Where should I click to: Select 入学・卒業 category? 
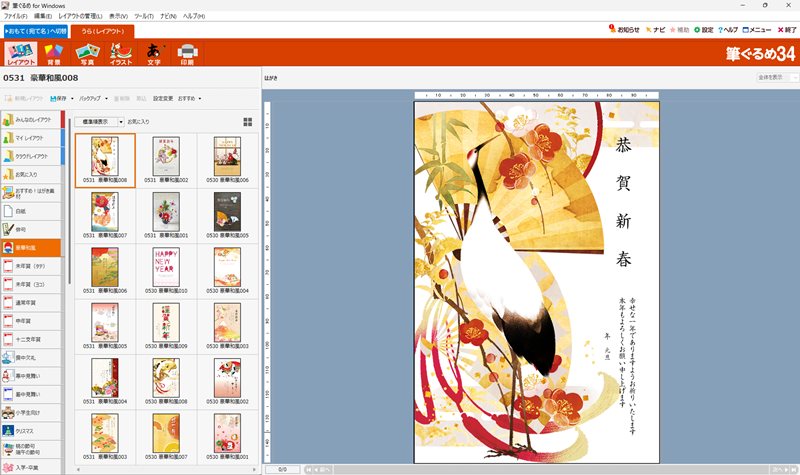(31, 467)
